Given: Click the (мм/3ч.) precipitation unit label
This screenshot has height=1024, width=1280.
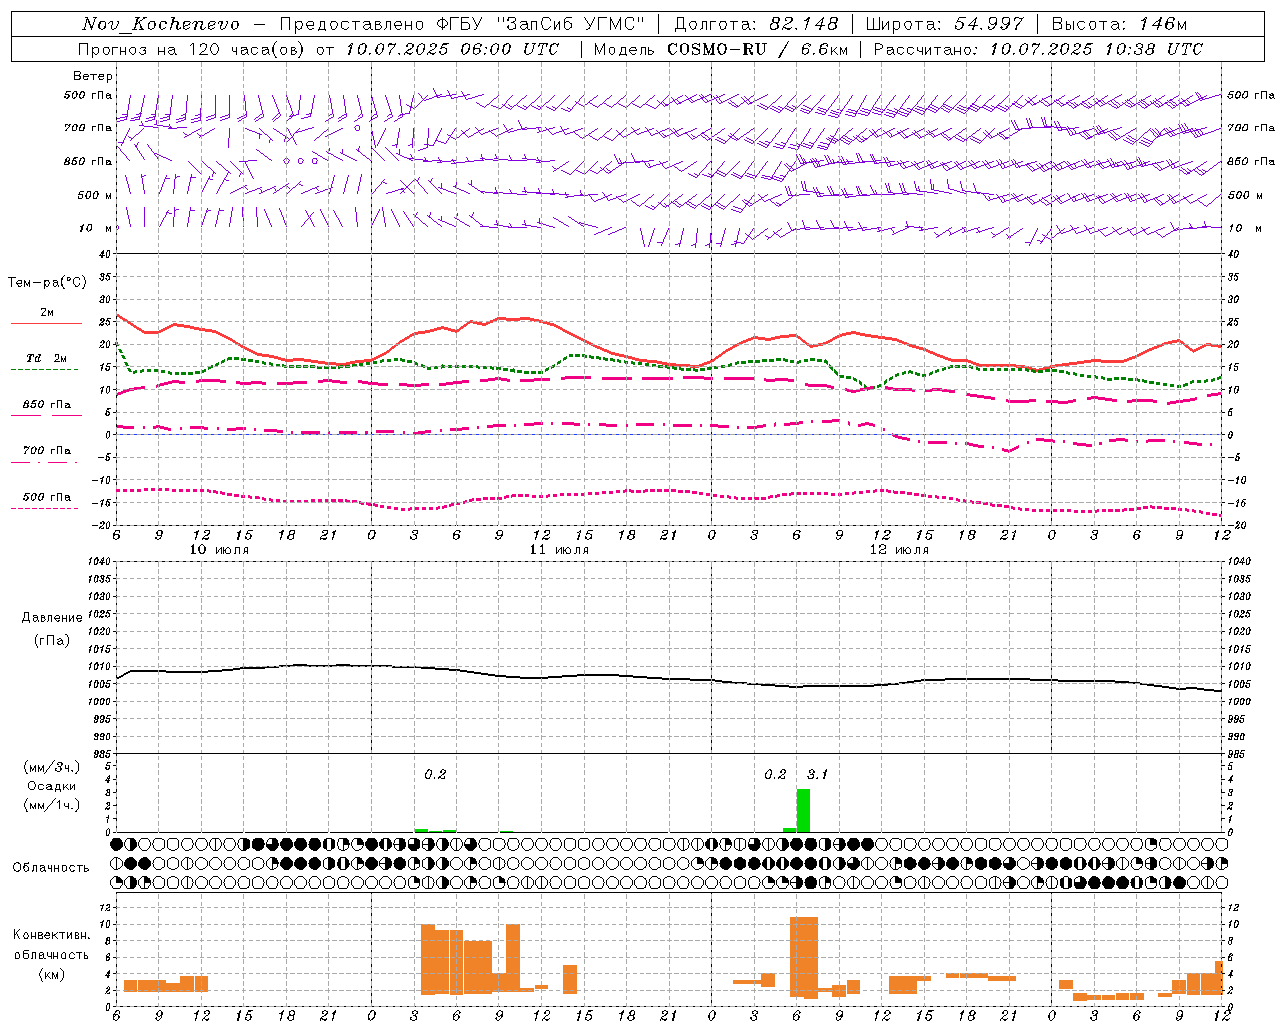Looking at the screenshot, I should (x=52, y=767).
